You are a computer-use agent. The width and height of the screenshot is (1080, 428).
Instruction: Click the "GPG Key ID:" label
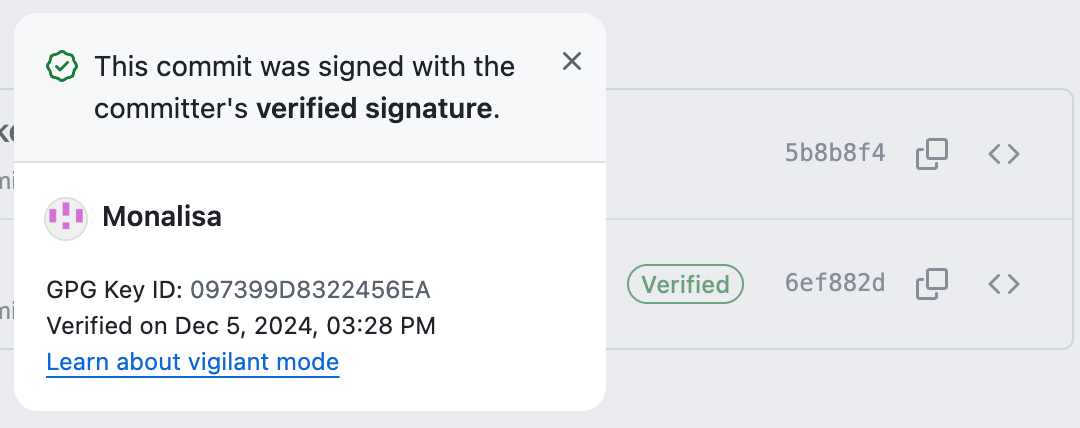coord(114,291)
